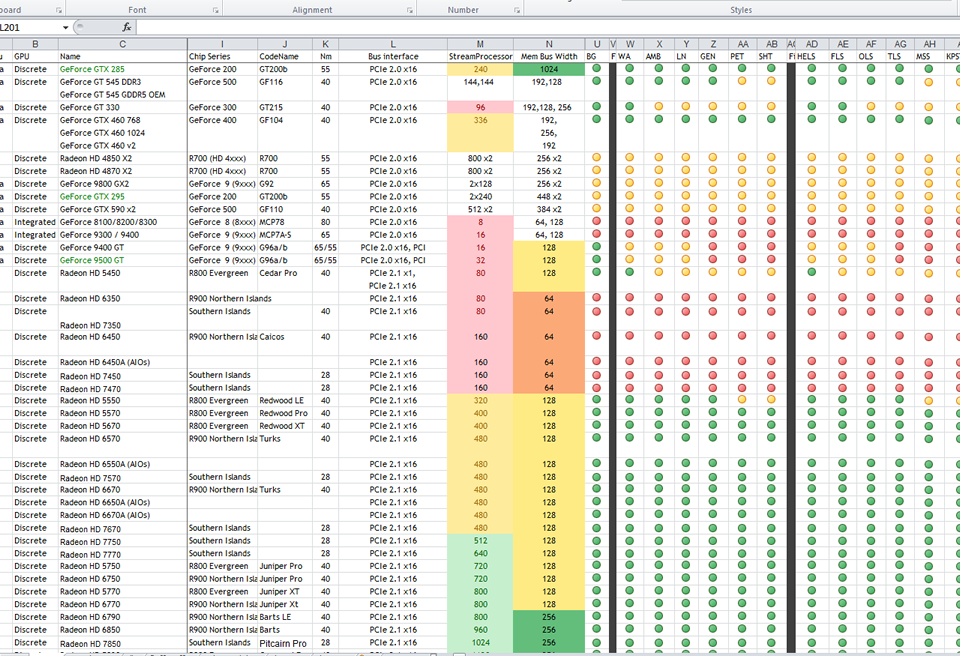The height and width of the screenshot is (656, 960).
Task: Expand the Name Box dropdown arrow
Action: (65, 28)
